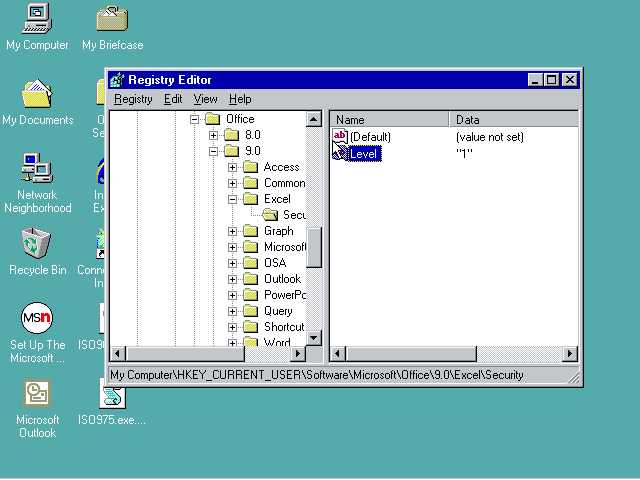Expand the Microsoft key under 9.0
Image resolution: width=640 pixels, height=480 pixels.
point(232,247)
